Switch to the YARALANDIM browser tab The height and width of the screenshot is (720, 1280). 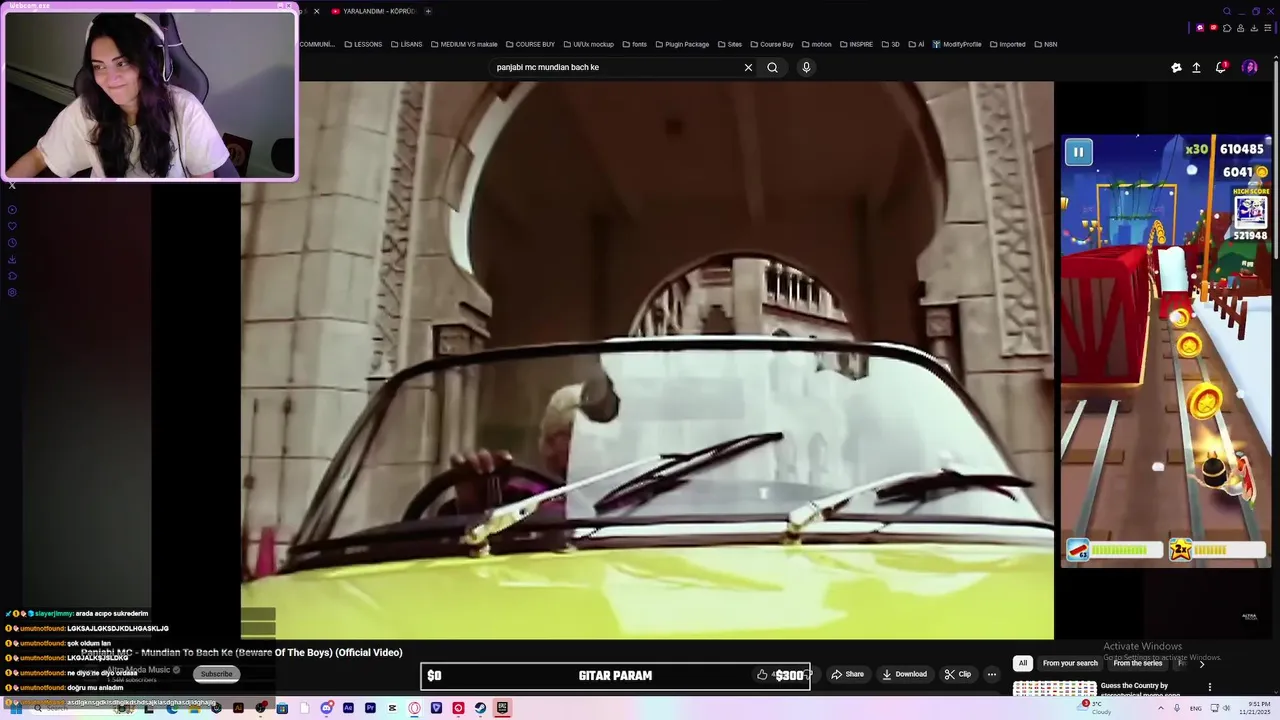(x=372, y=11)
